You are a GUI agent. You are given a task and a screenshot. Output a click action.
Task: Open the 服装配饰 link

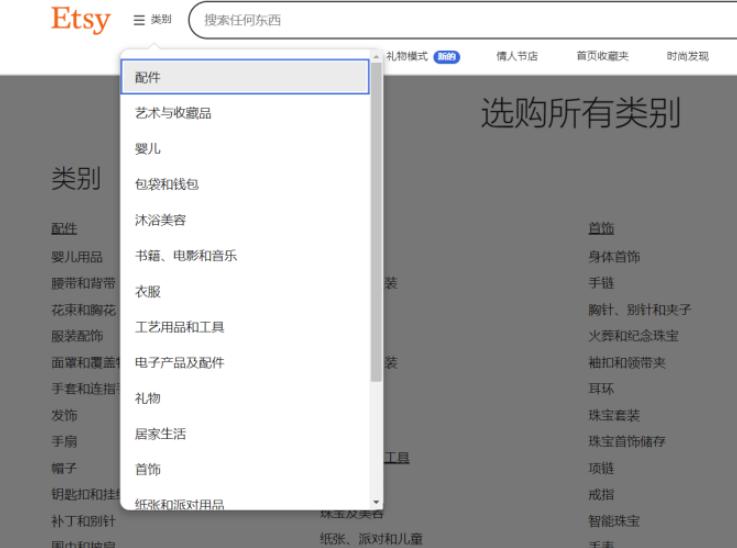77,336
